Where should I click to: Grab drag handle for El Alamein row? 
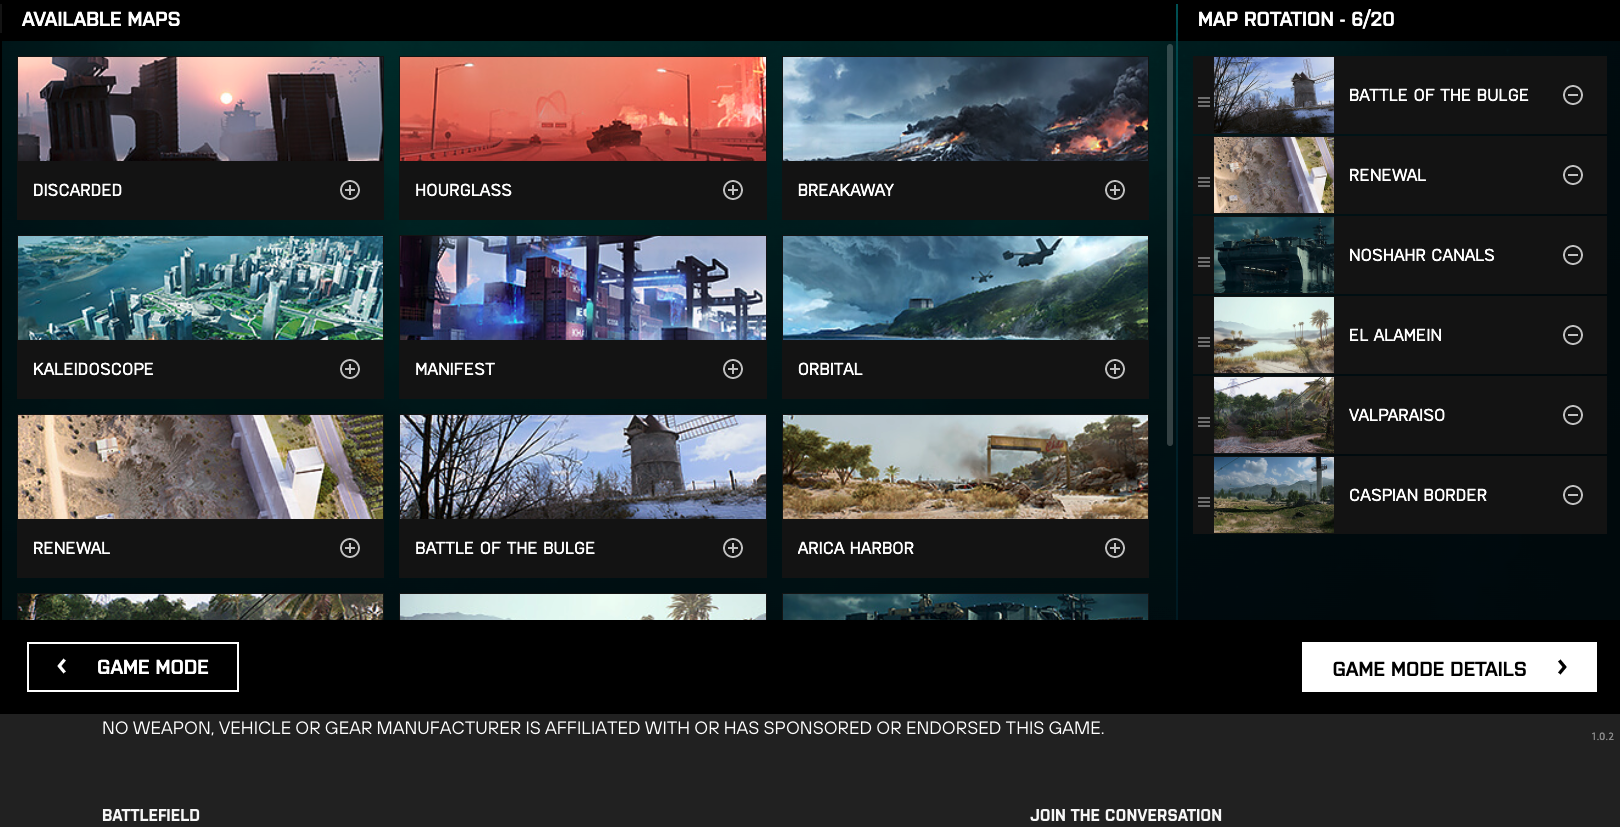click(x=1204, y=342)
